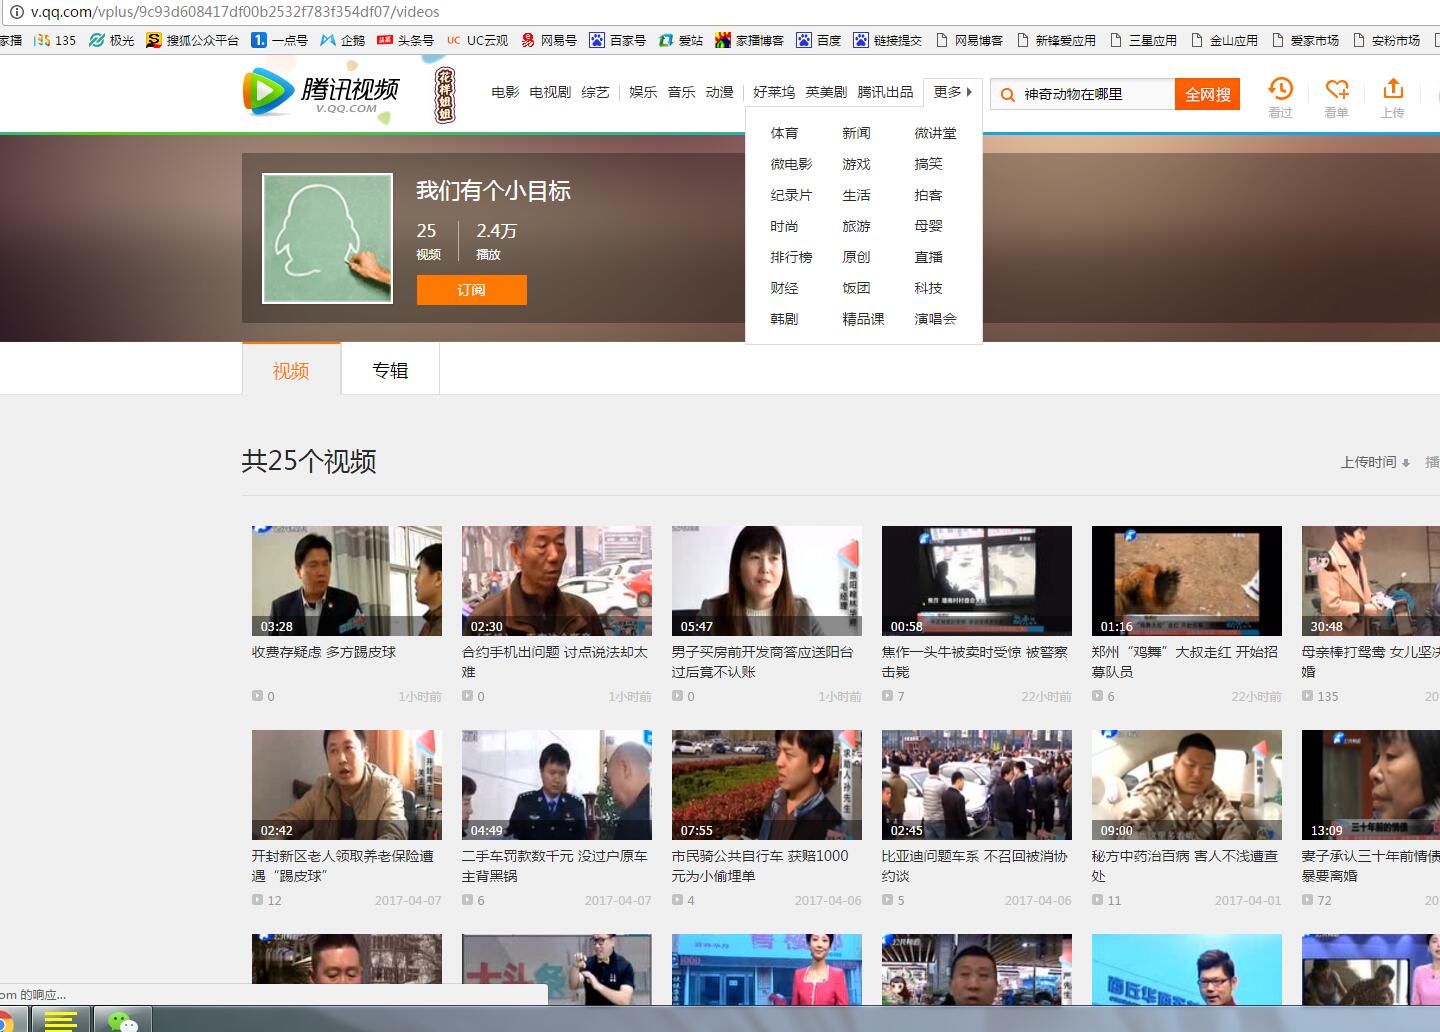Open the UC云观 bookmark
Viewport: 1440px width, 1032px height.
pos(477,40)
